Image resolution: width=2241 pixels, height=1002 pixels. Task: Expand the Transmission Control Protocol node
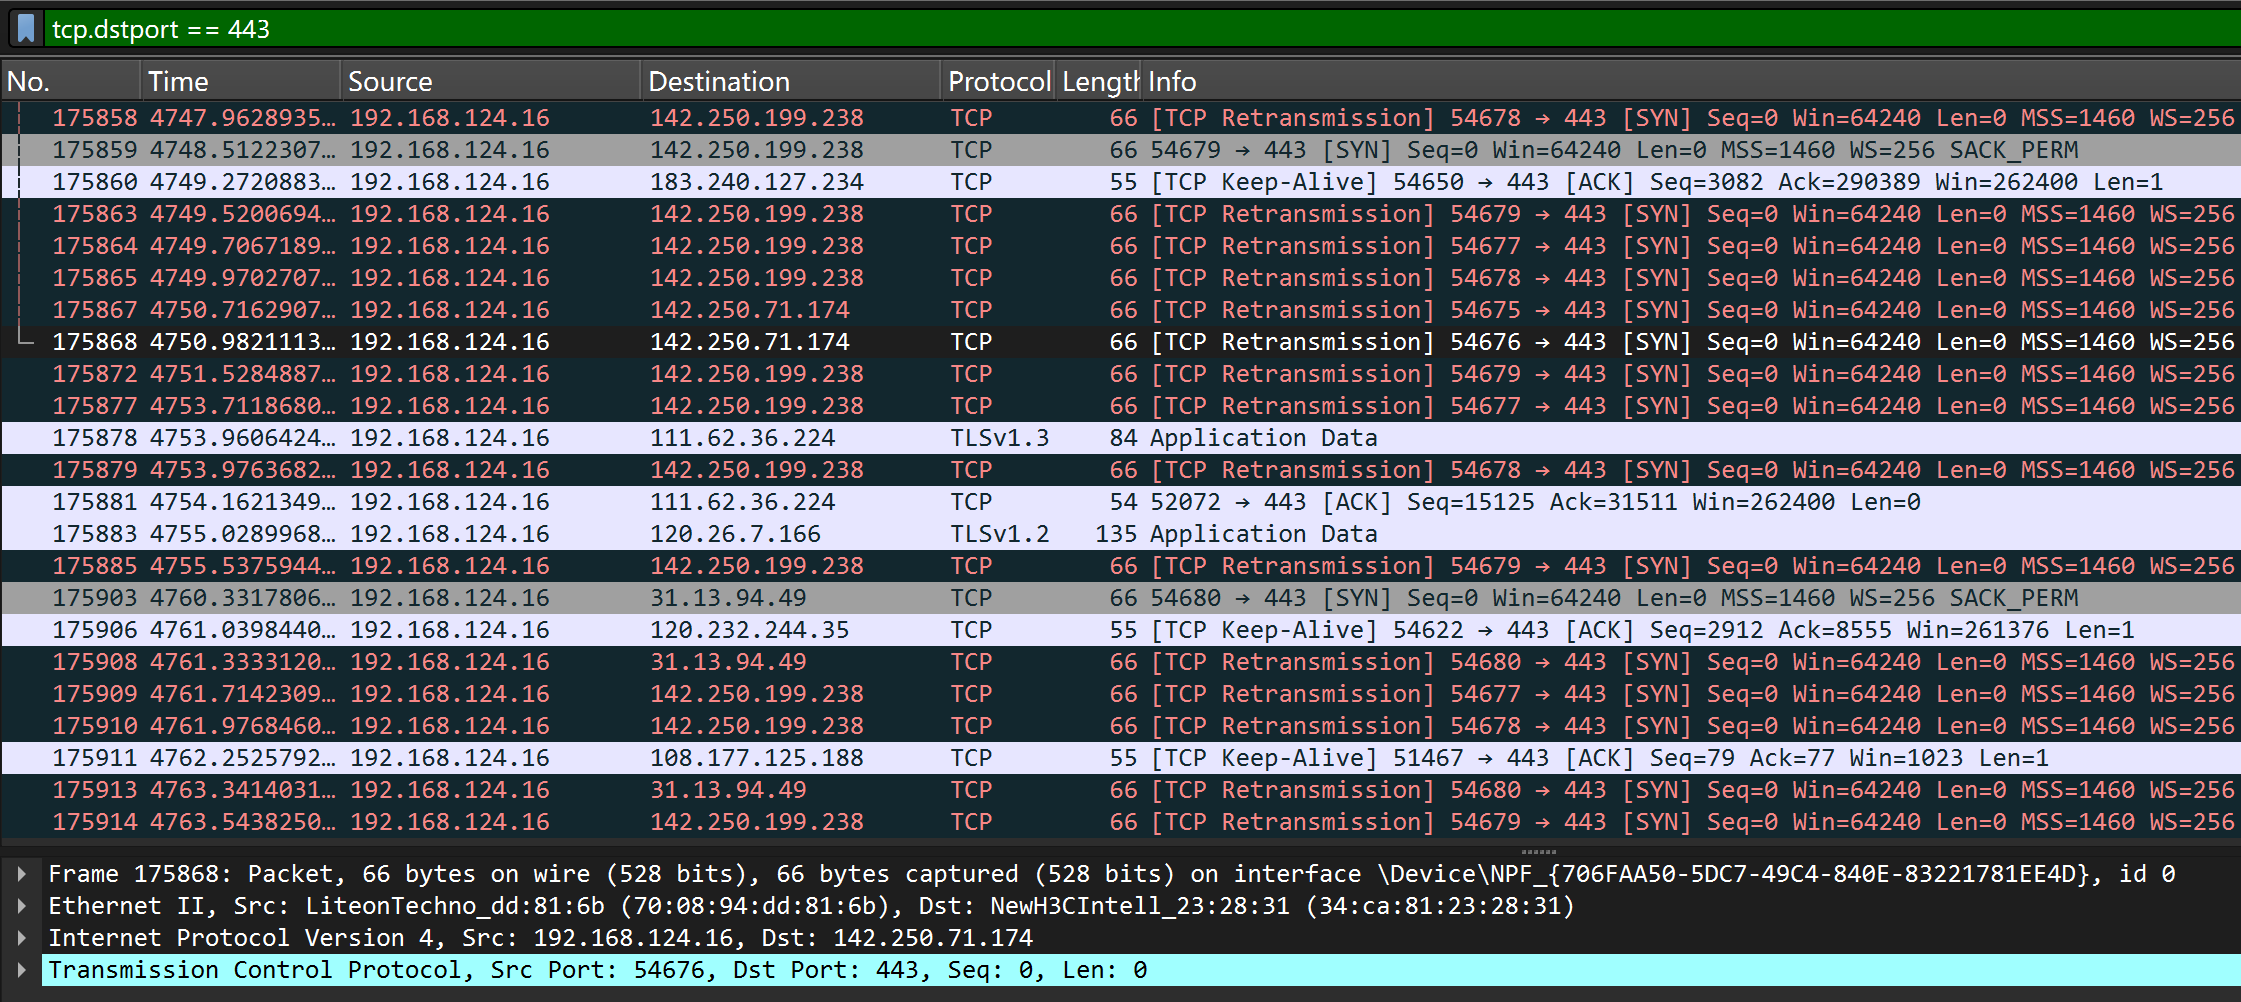coord(22,970)
